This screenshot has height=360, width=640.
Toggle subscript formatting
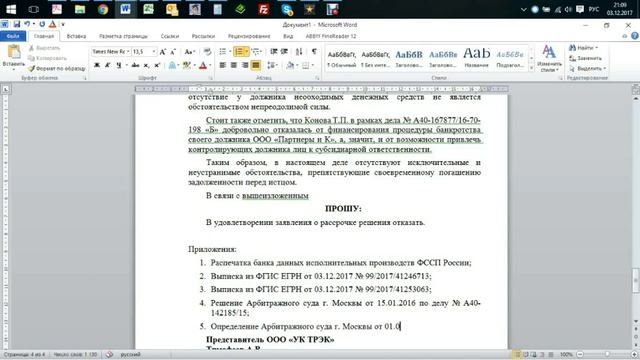point(146,65)
